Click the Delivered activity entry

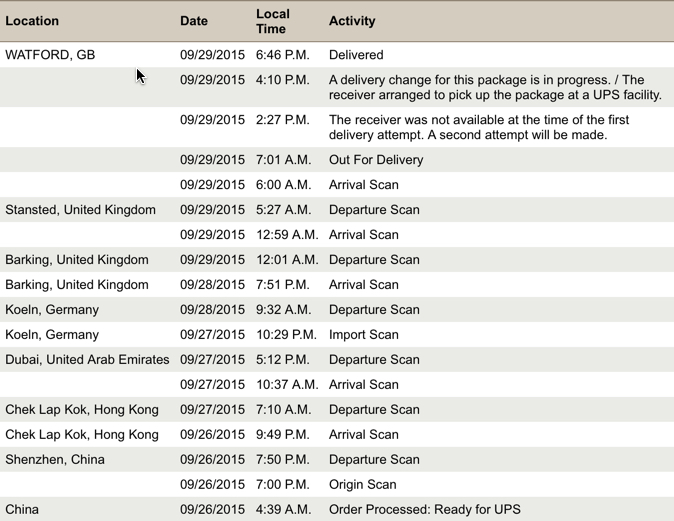point(356,55)
